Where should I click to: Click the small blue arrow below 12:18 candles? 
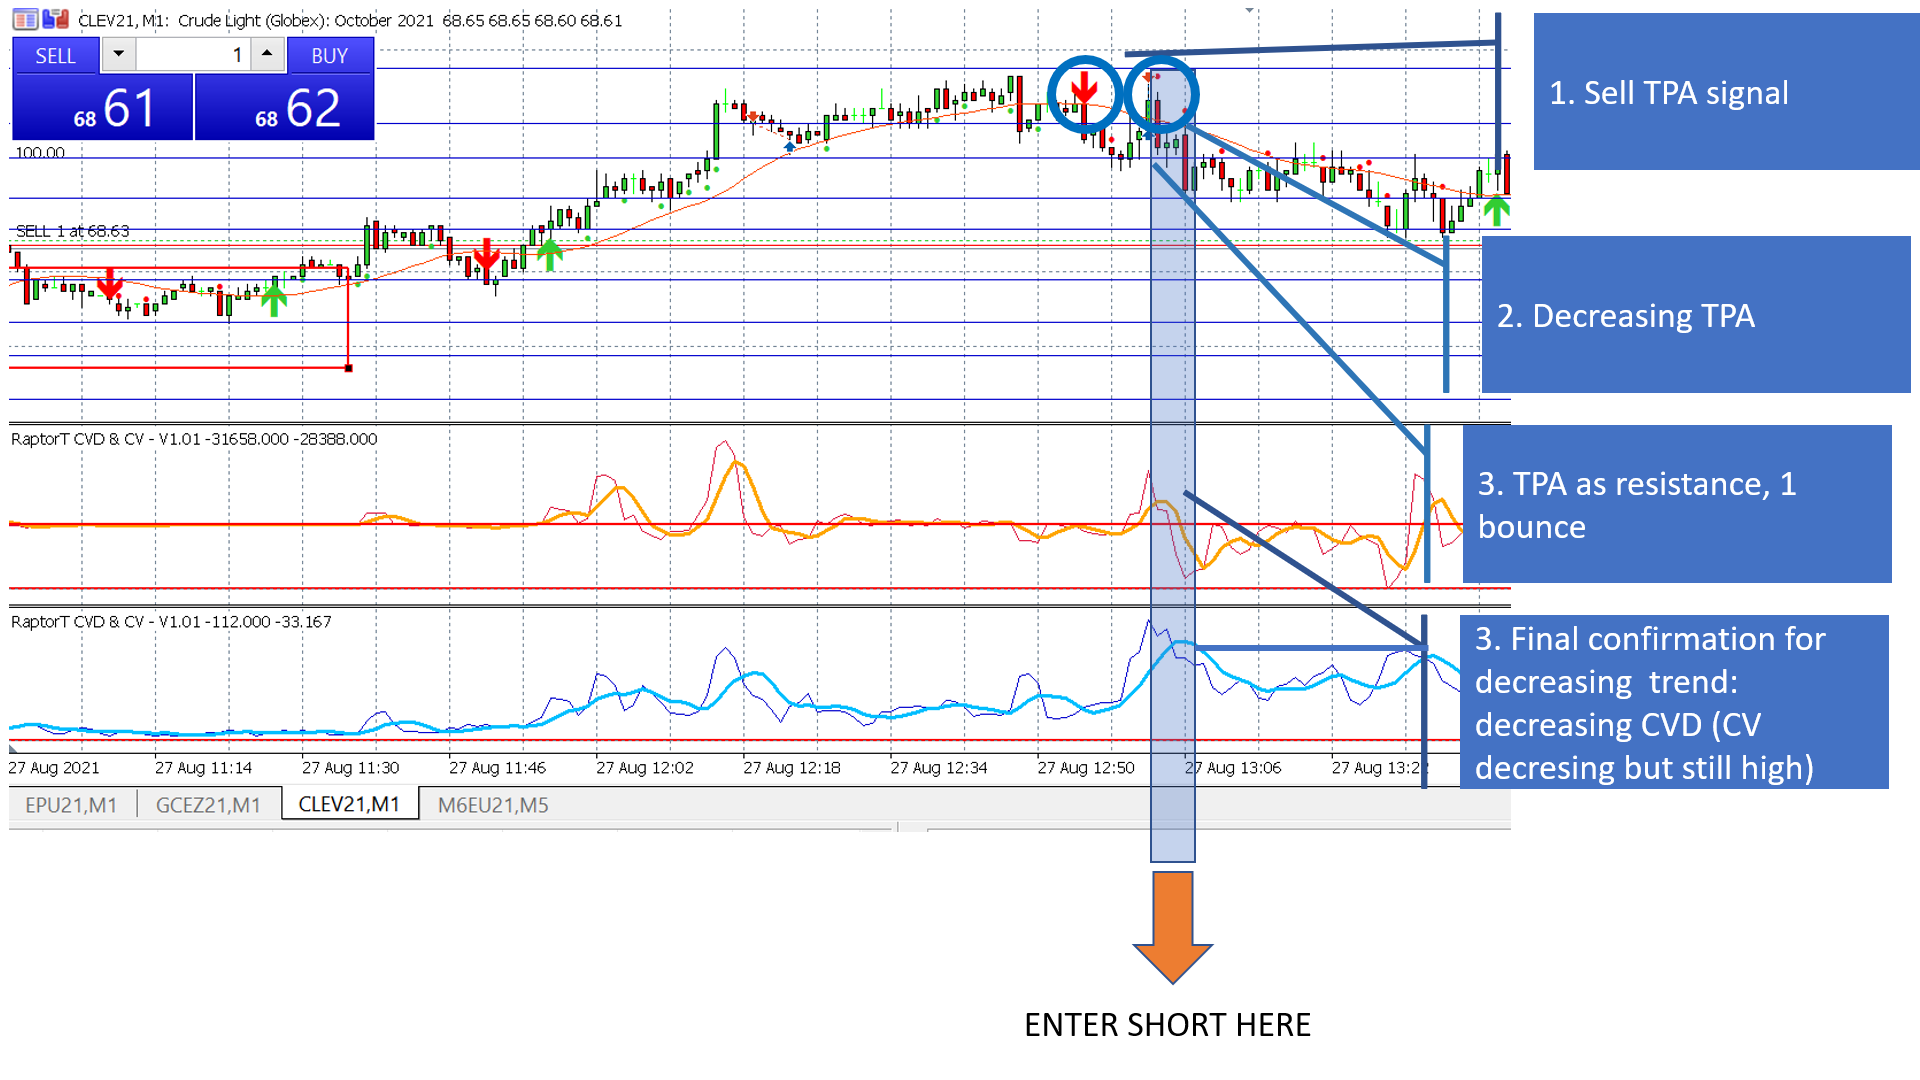pos(790,147)
